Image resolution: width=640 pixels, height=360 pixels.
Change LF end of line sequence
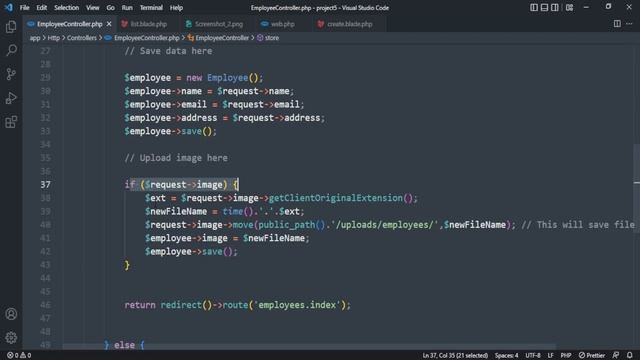pyautogui.click(x=550, y=355)
